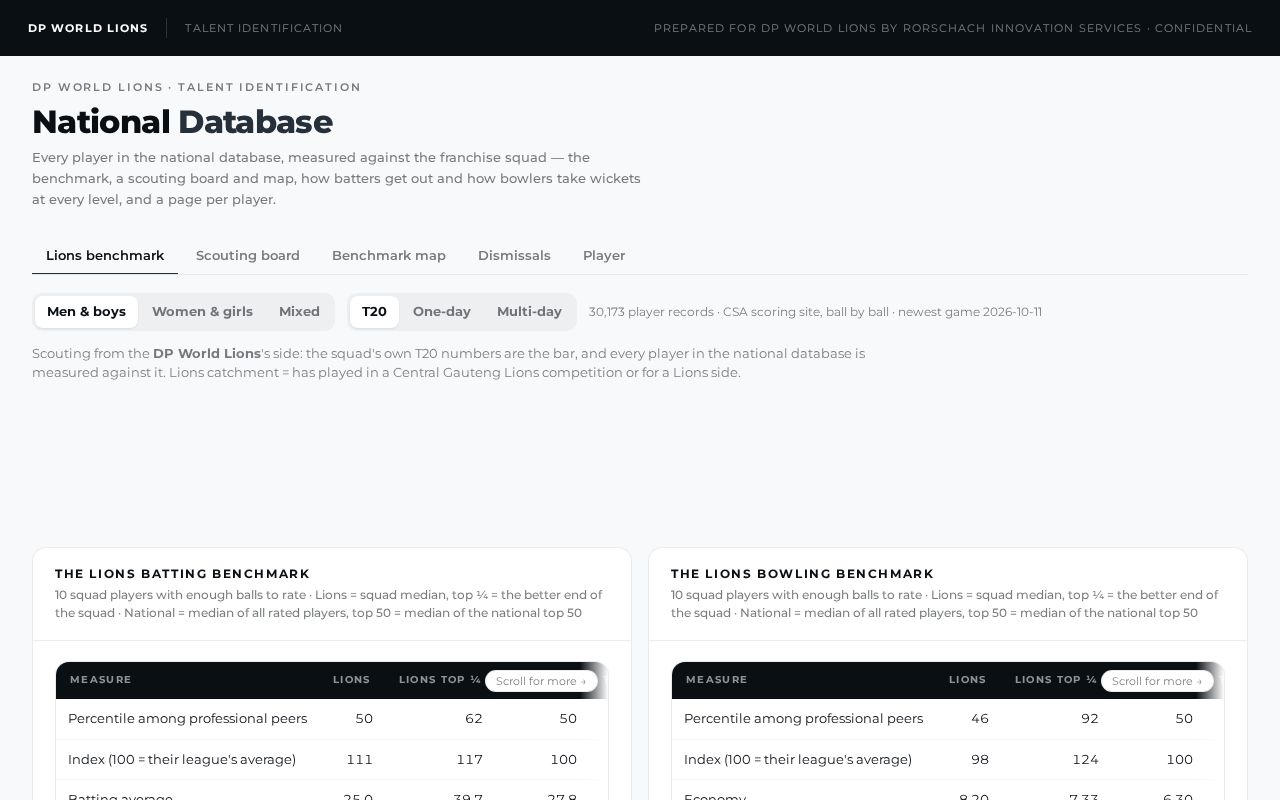
Task: Go to the Dismissals tab
Action: [514, 255]
